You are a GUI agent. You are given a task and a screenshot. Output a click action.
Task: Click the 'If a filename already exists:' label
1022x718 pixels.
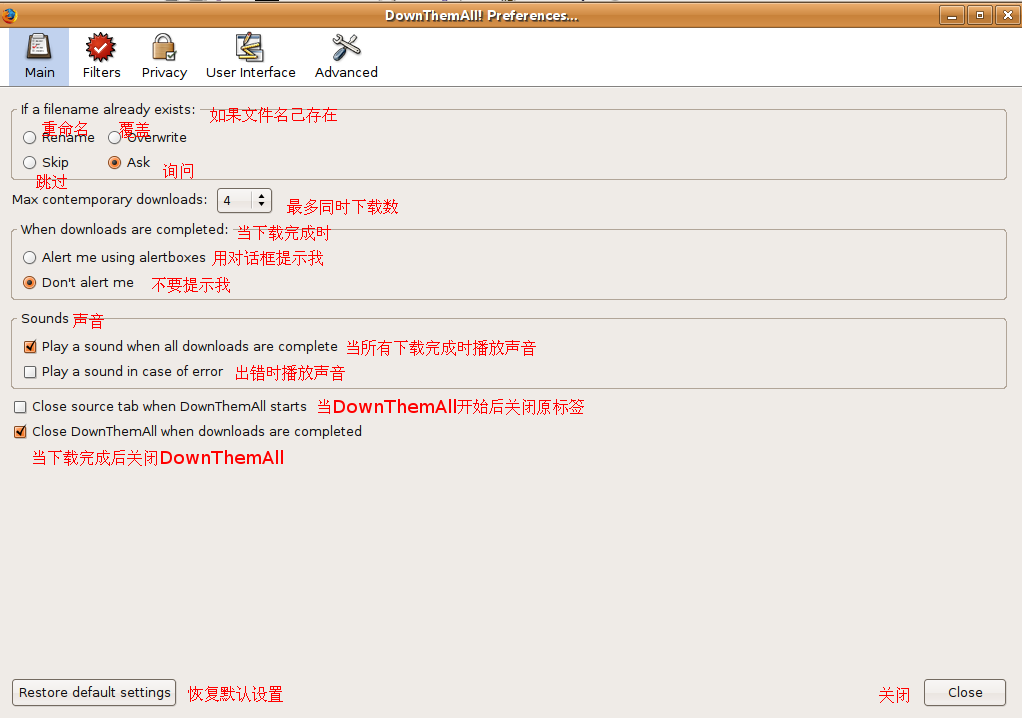tap(108, 109)
